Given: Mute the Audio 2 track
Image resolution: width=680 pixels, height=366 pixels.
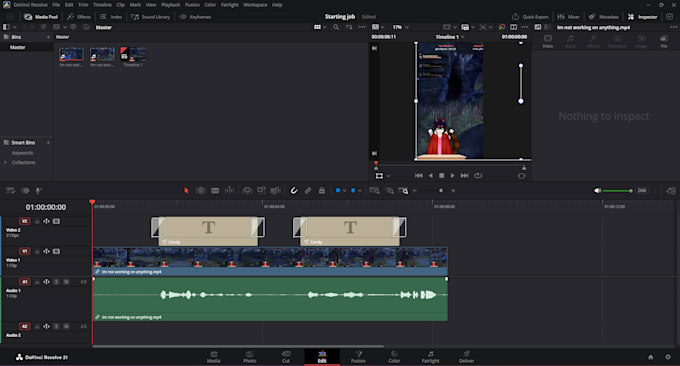Looking at the screenshot, I should coord(66,326).
